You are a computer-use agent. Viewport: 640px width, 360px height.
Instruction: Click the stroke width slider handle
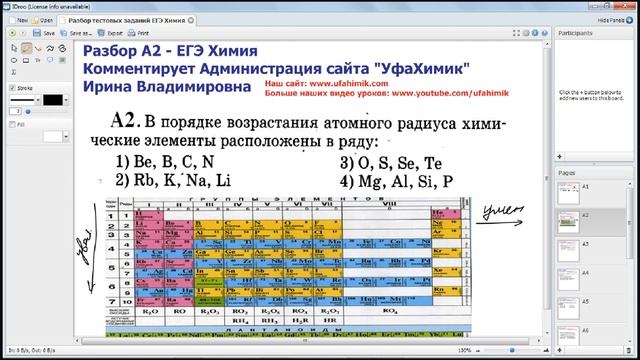coord(28,111)
